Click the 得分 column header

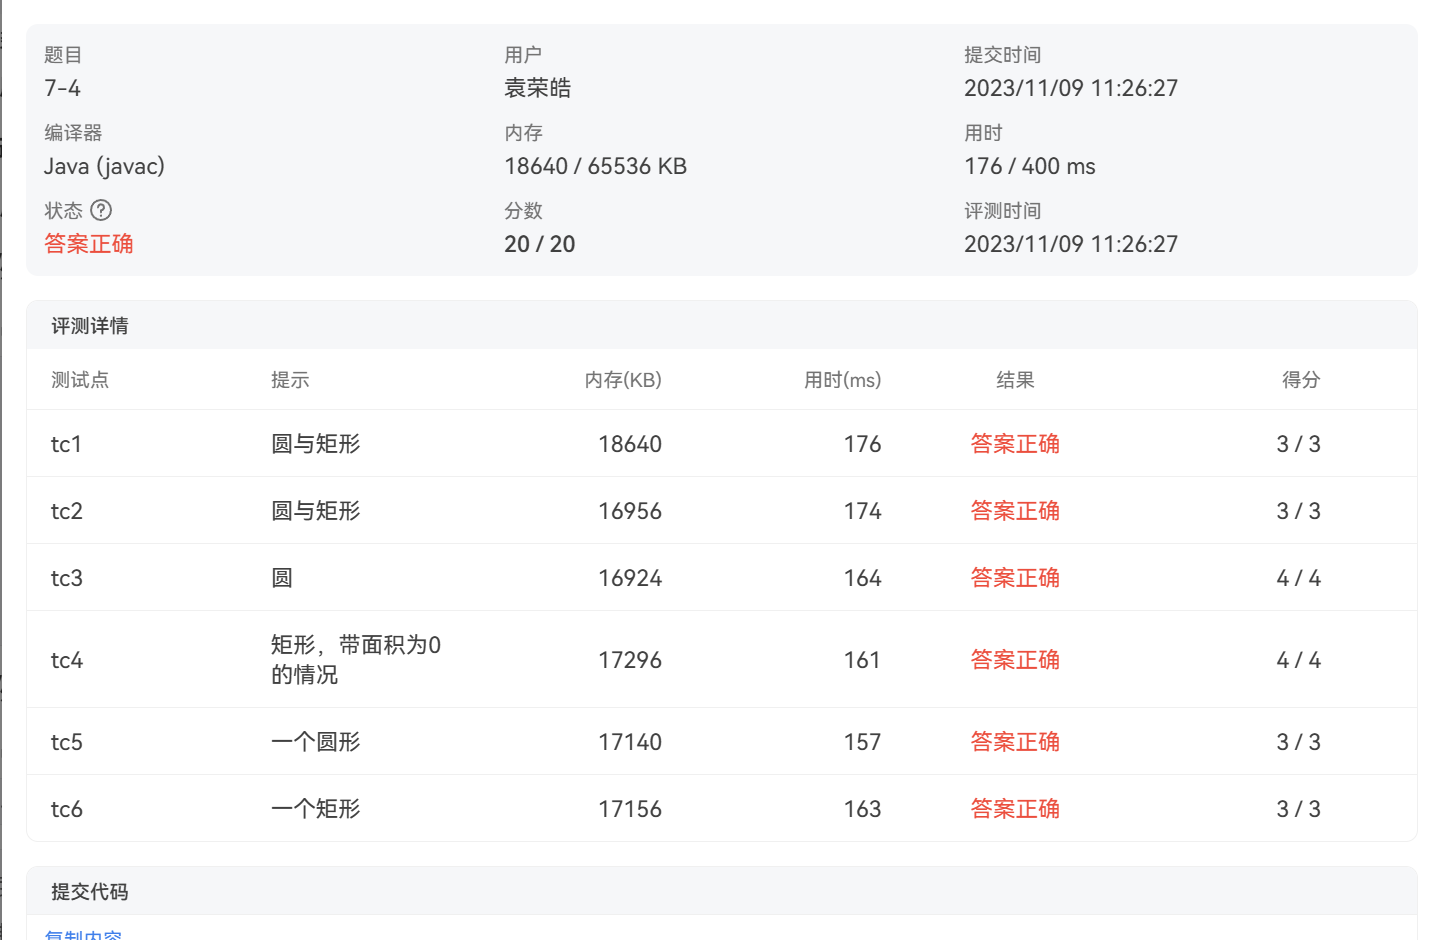coord(1301,380)
